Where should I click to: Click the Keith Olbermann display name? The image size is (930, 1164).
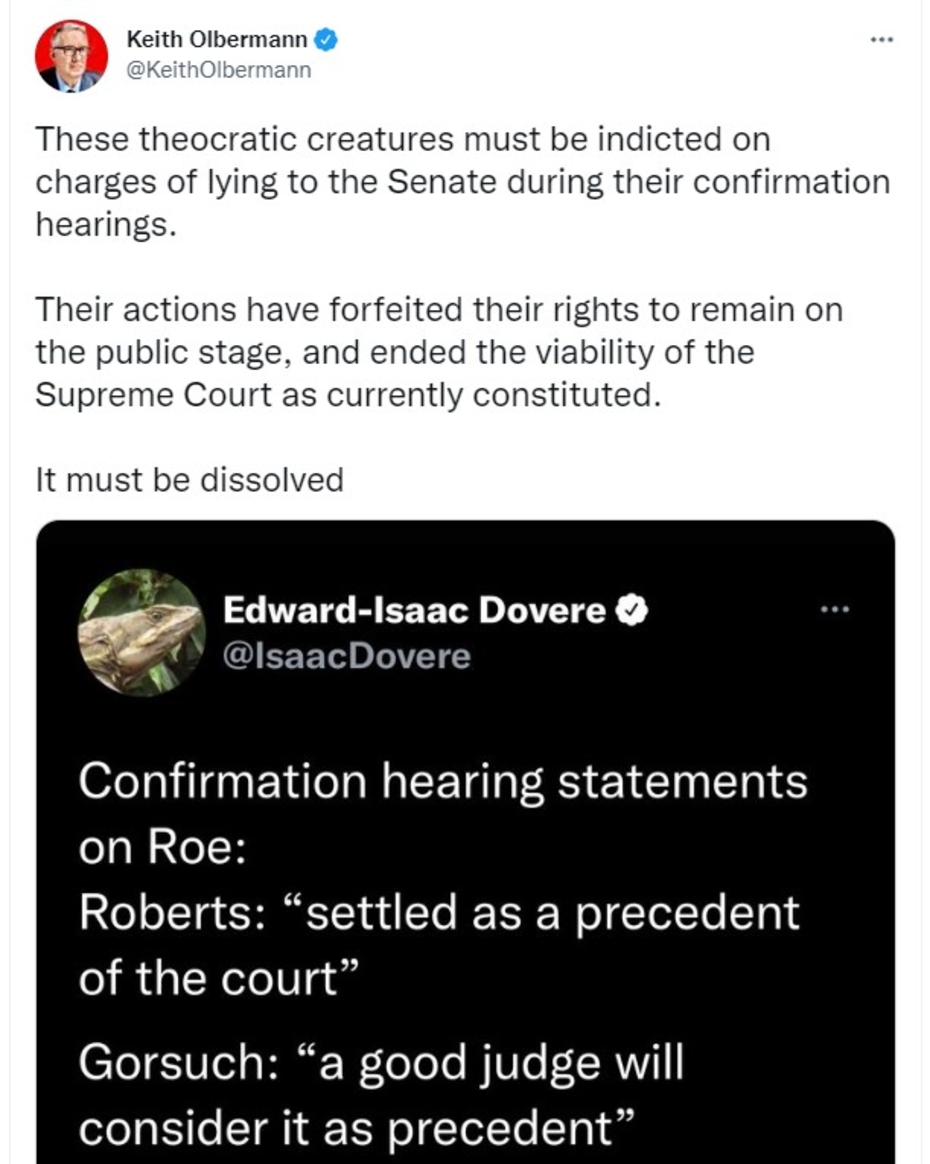point(217,40)
